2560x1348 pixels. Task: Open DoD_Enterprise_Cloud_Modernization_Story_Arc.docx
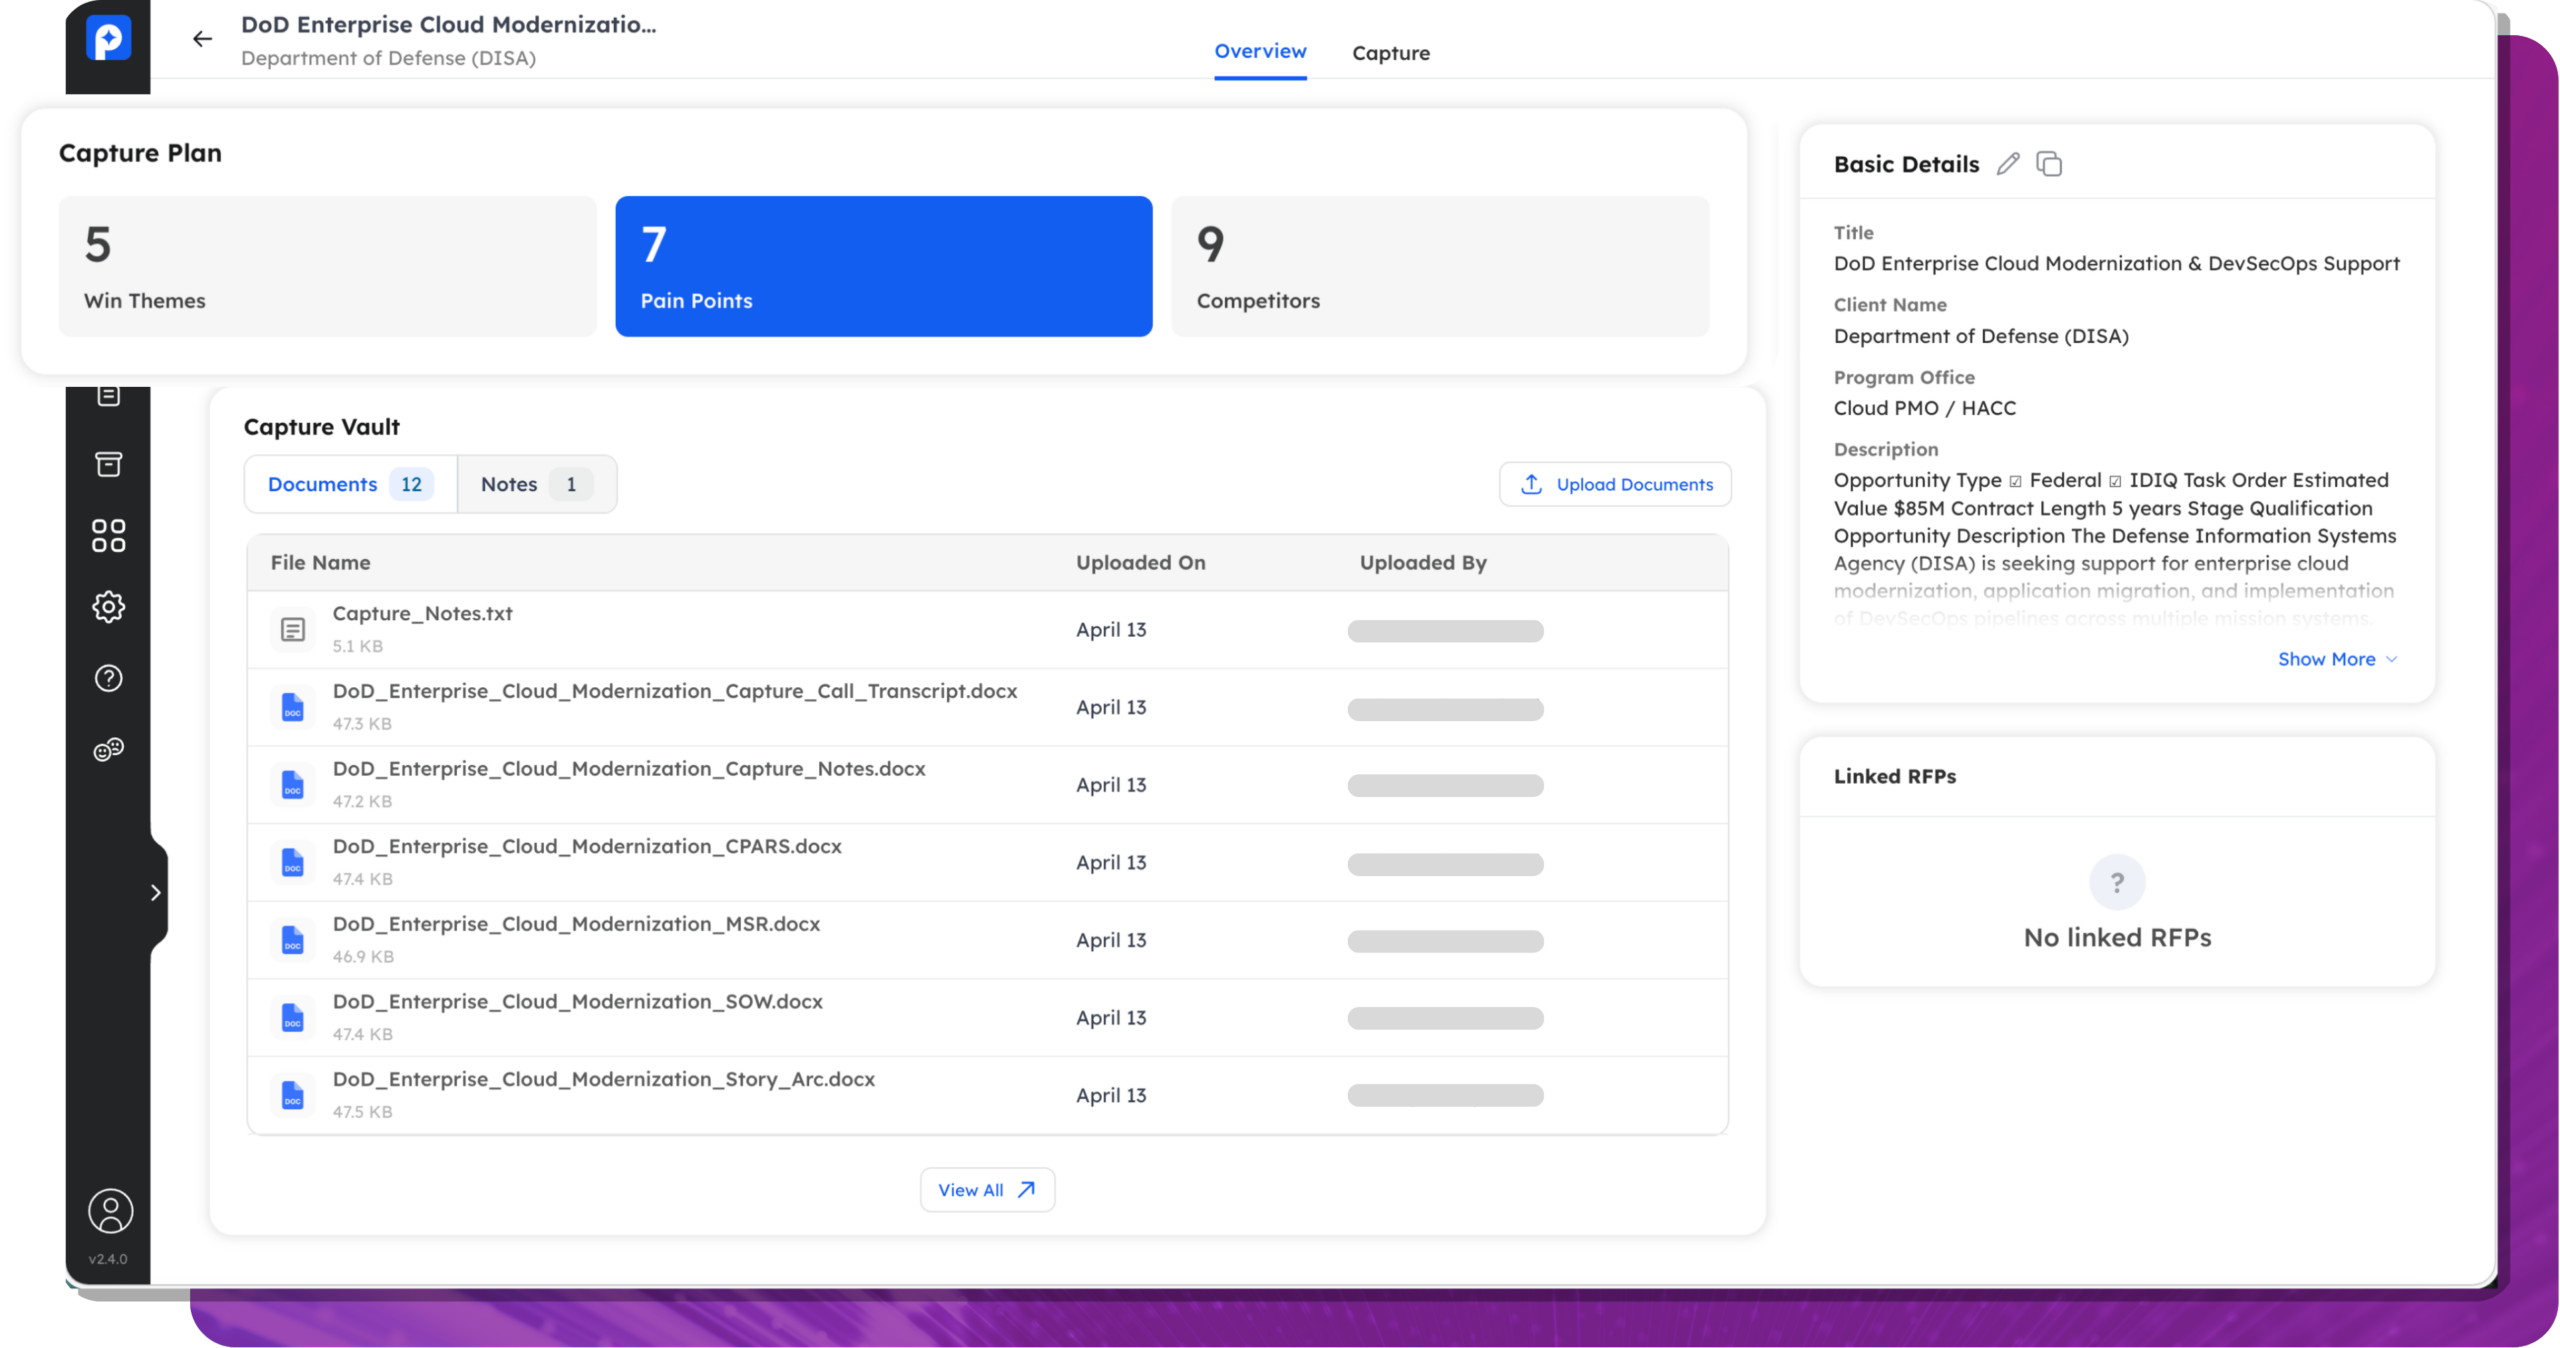pyautogui.click(x=603, y=1079)
